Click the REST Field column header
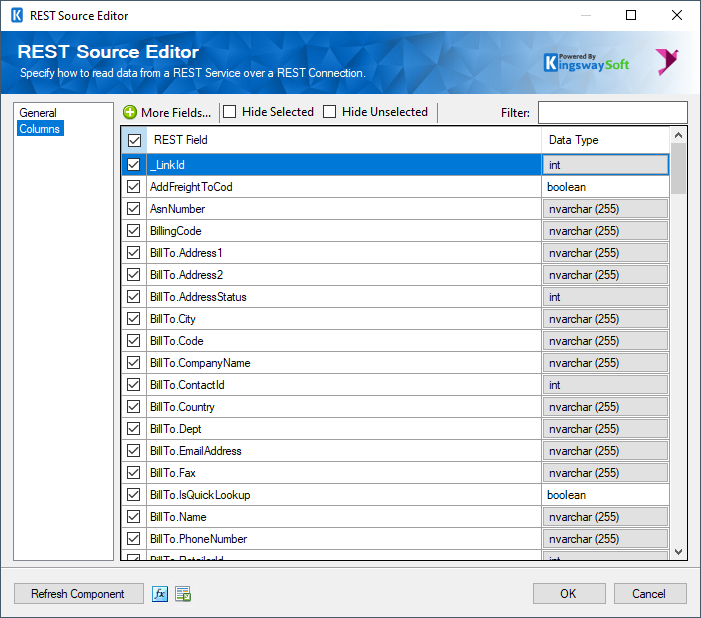Screen dimensions: 701x618 344,140
